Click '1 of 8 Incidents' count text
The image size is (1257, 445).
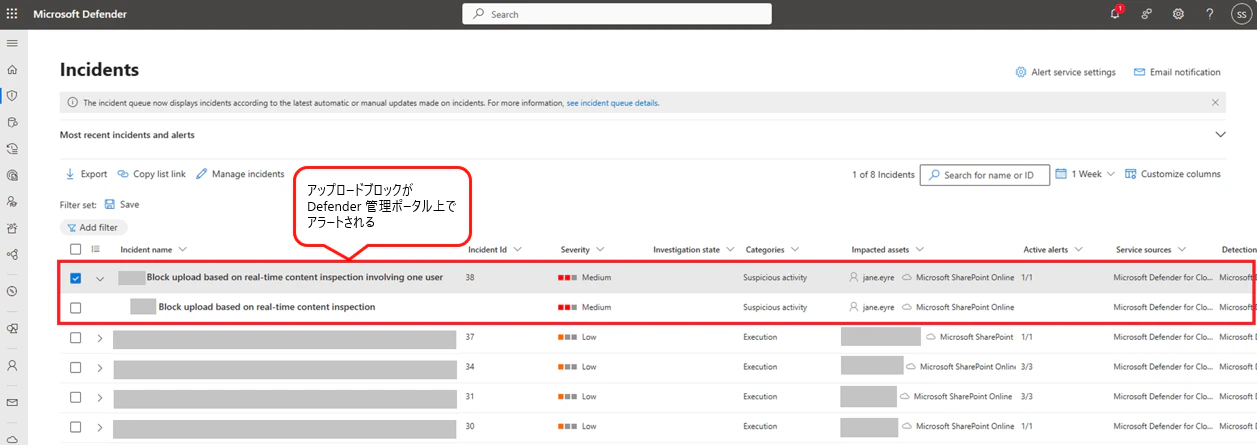point(883,174)
